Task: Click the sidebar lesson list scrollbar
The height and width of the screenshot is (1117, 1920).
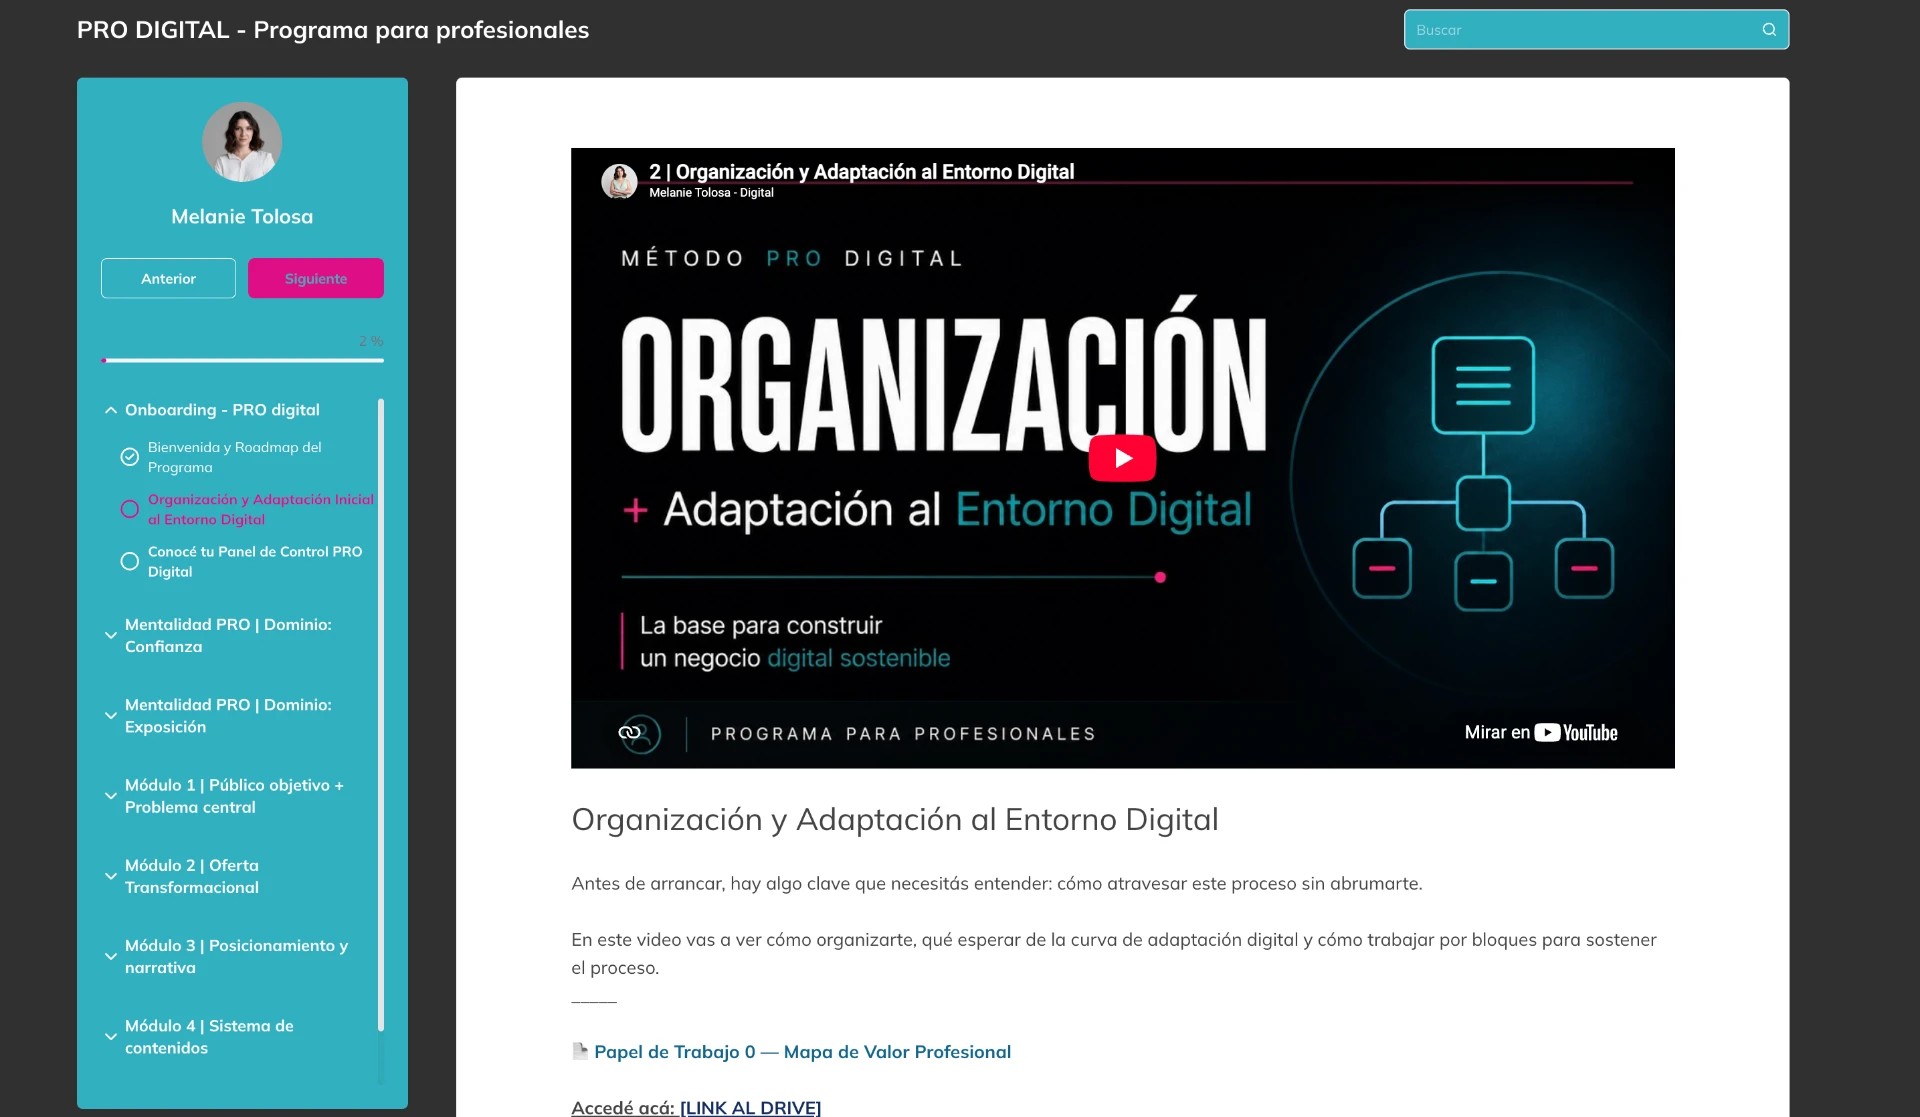Action: coord(381,715)
